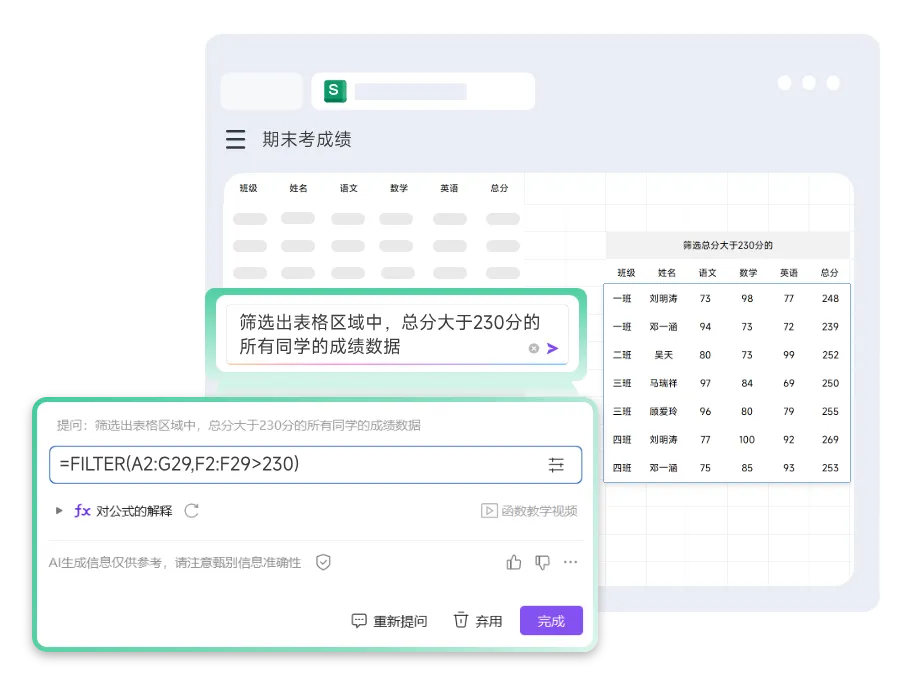Click the blank tab left of the S tab

262,91
